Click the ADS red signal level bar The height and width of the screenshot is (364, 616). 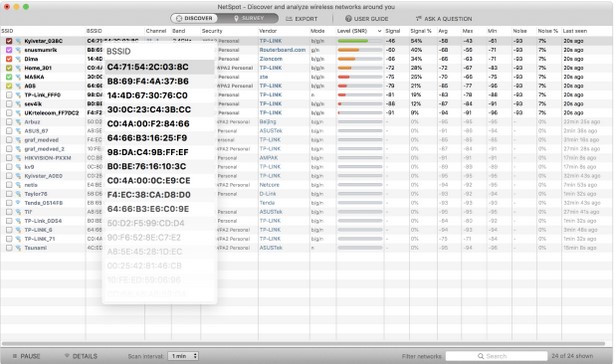click(x=342, y=86)
